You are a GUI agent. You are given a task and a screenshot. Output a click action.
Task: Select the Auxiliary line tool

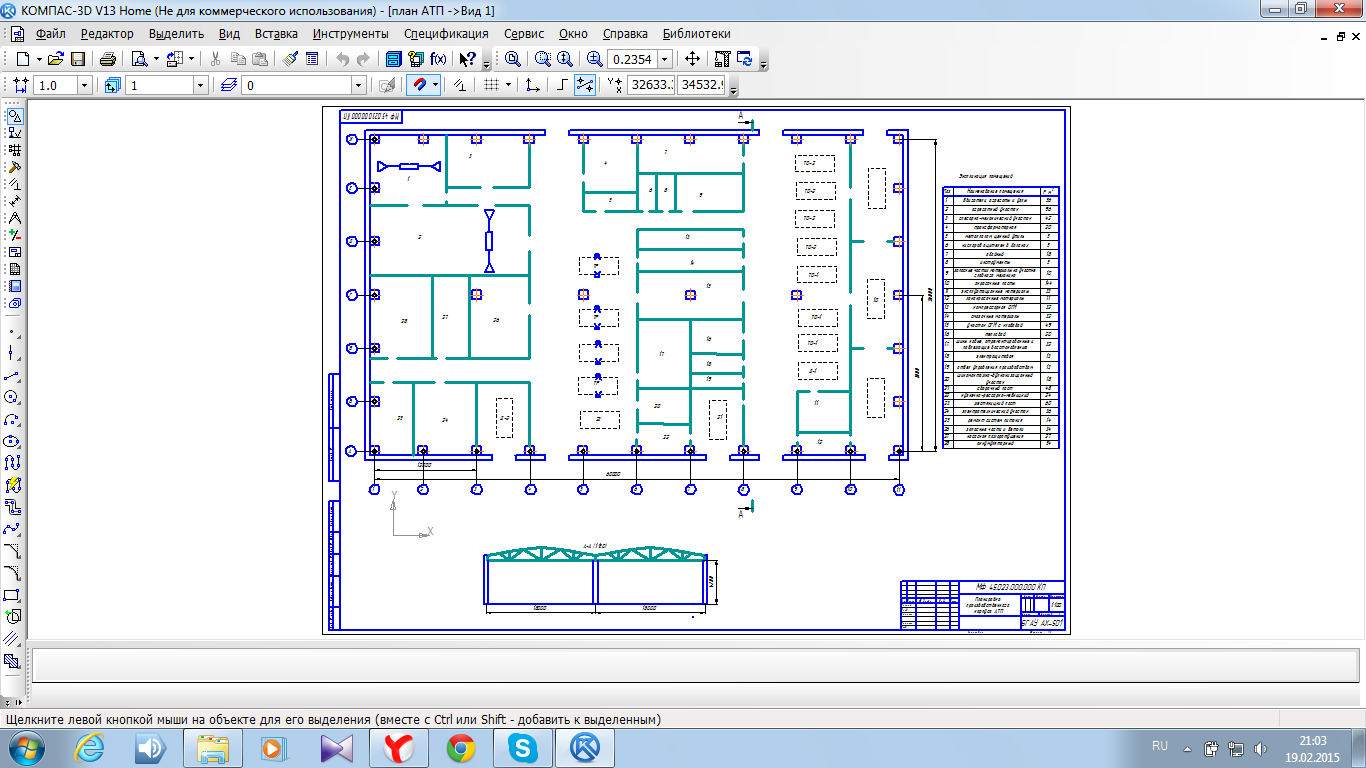point(13,352)
